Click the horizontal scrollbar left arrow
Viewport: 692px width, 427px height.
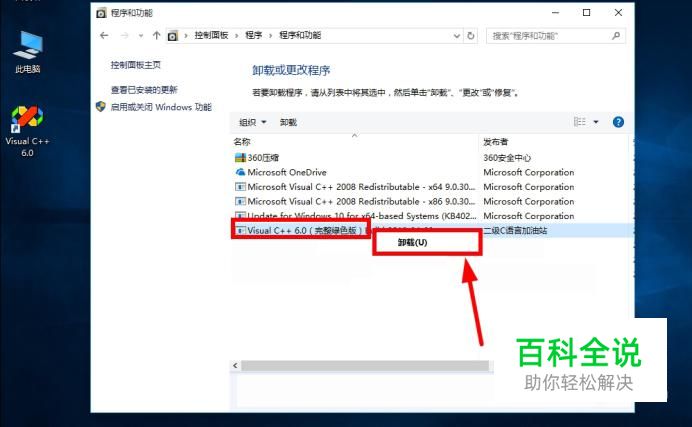coord(235,365)
